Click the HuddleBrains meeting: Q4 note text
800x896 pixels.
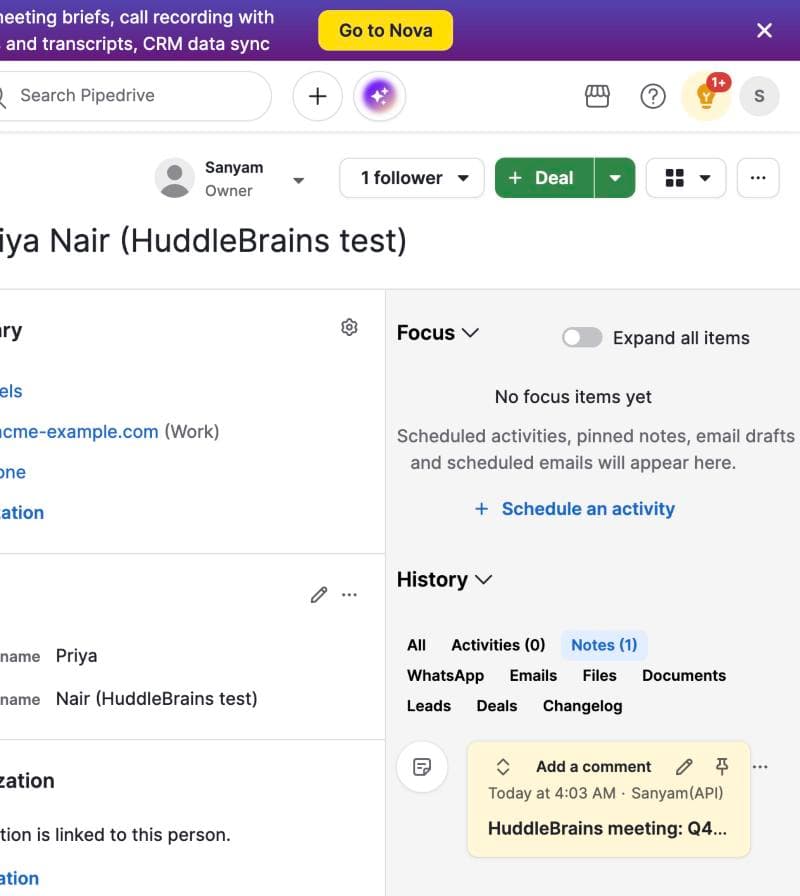[607, 829]
